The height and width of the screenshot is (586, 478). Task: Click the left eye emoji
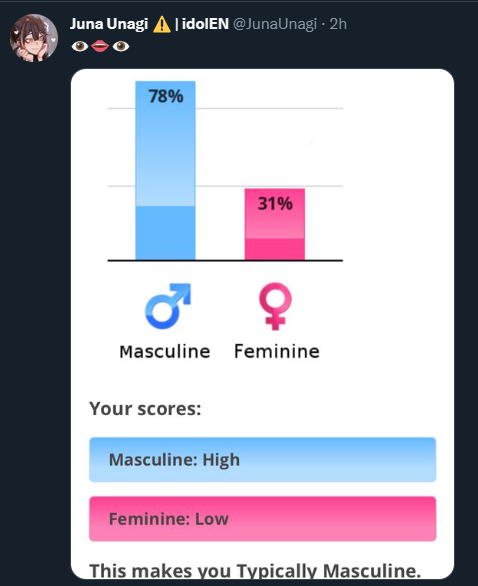80,46
